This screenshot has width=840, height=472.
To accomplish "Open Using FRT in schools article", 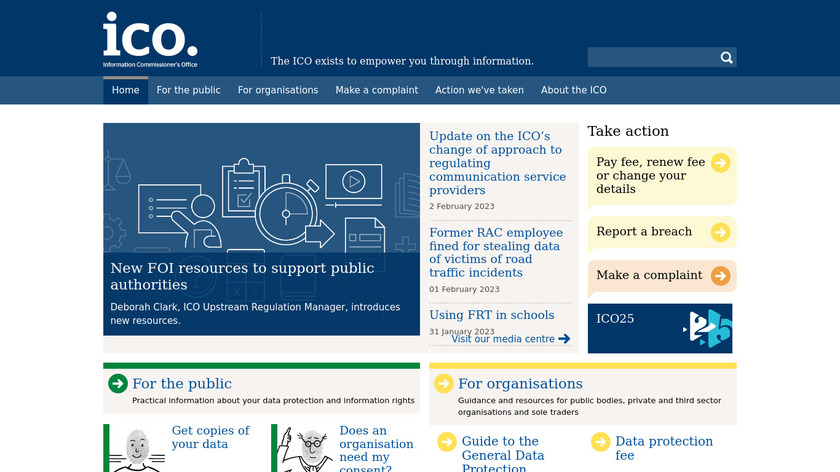I will 492,315.
